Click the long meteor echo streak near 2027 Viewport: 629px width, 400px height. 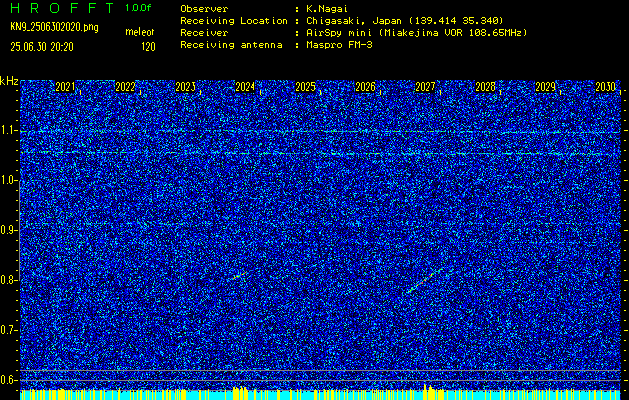424,280
